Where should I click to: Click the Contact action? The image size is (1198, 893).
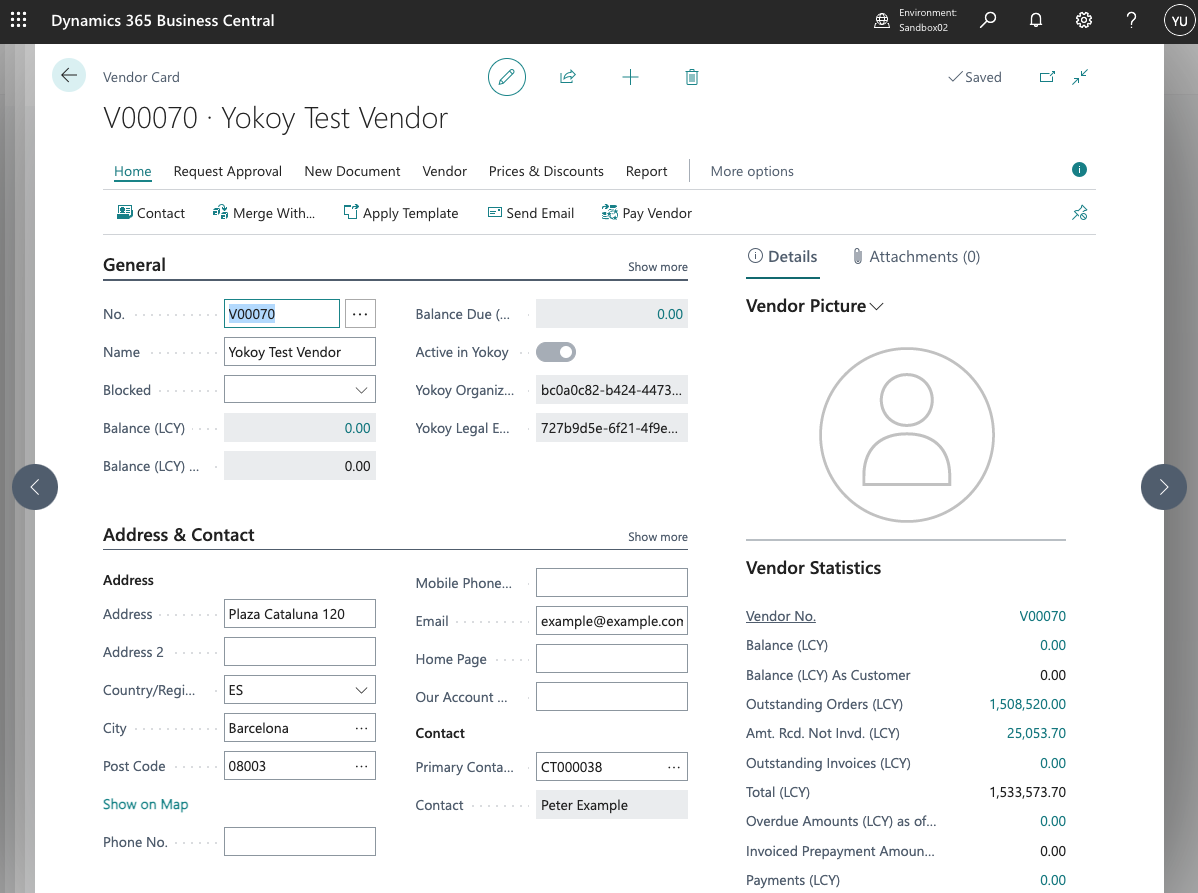coord(151,213)
